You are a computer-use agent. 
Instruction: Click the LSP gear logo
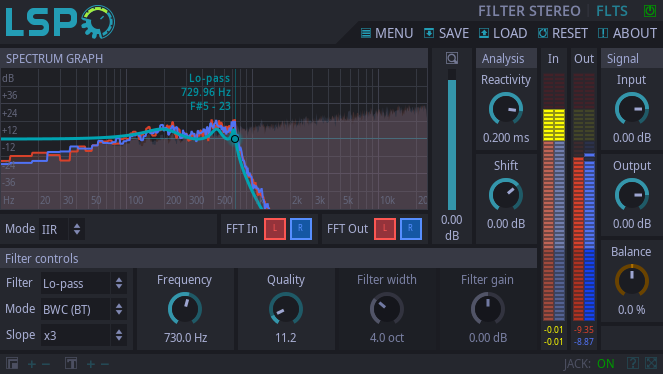(60, 22)
